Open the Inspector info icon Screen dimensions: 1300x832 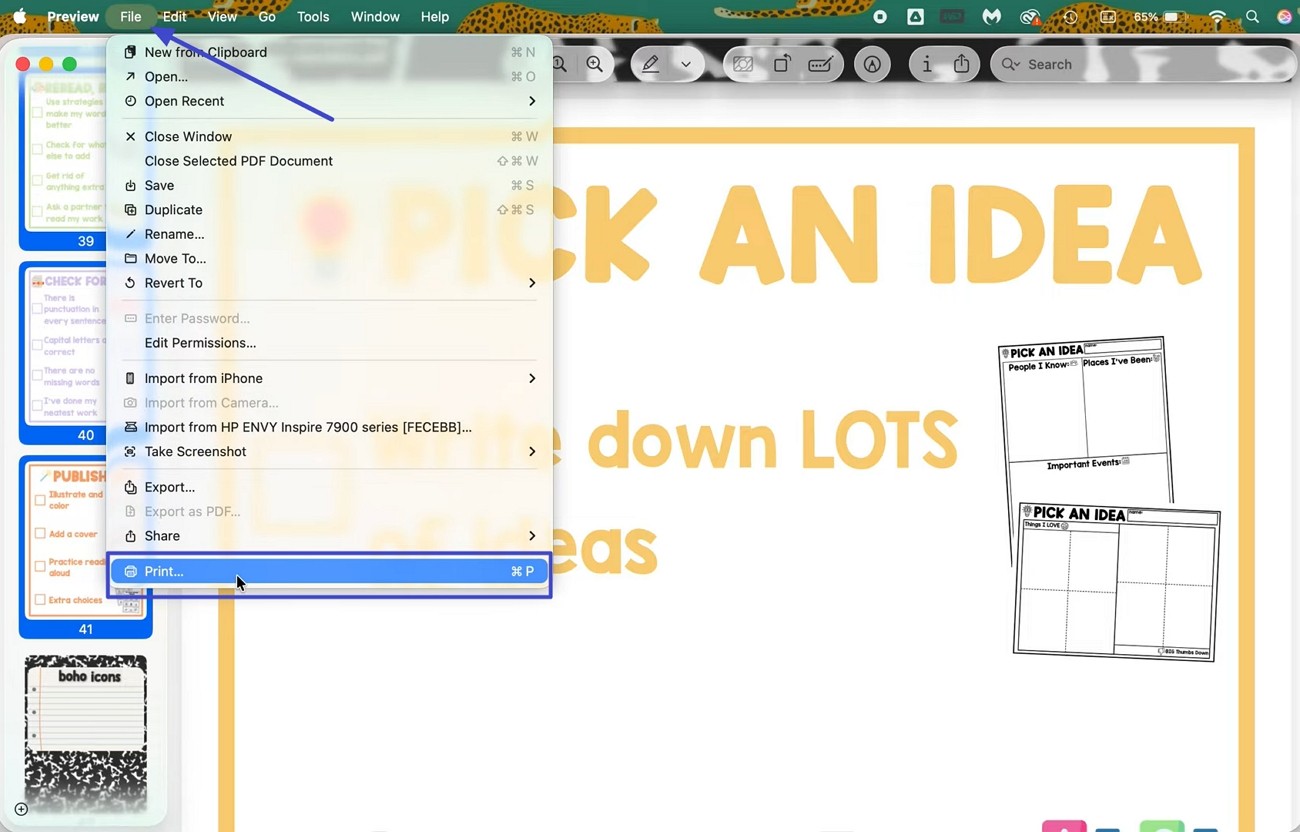[927, 64]
